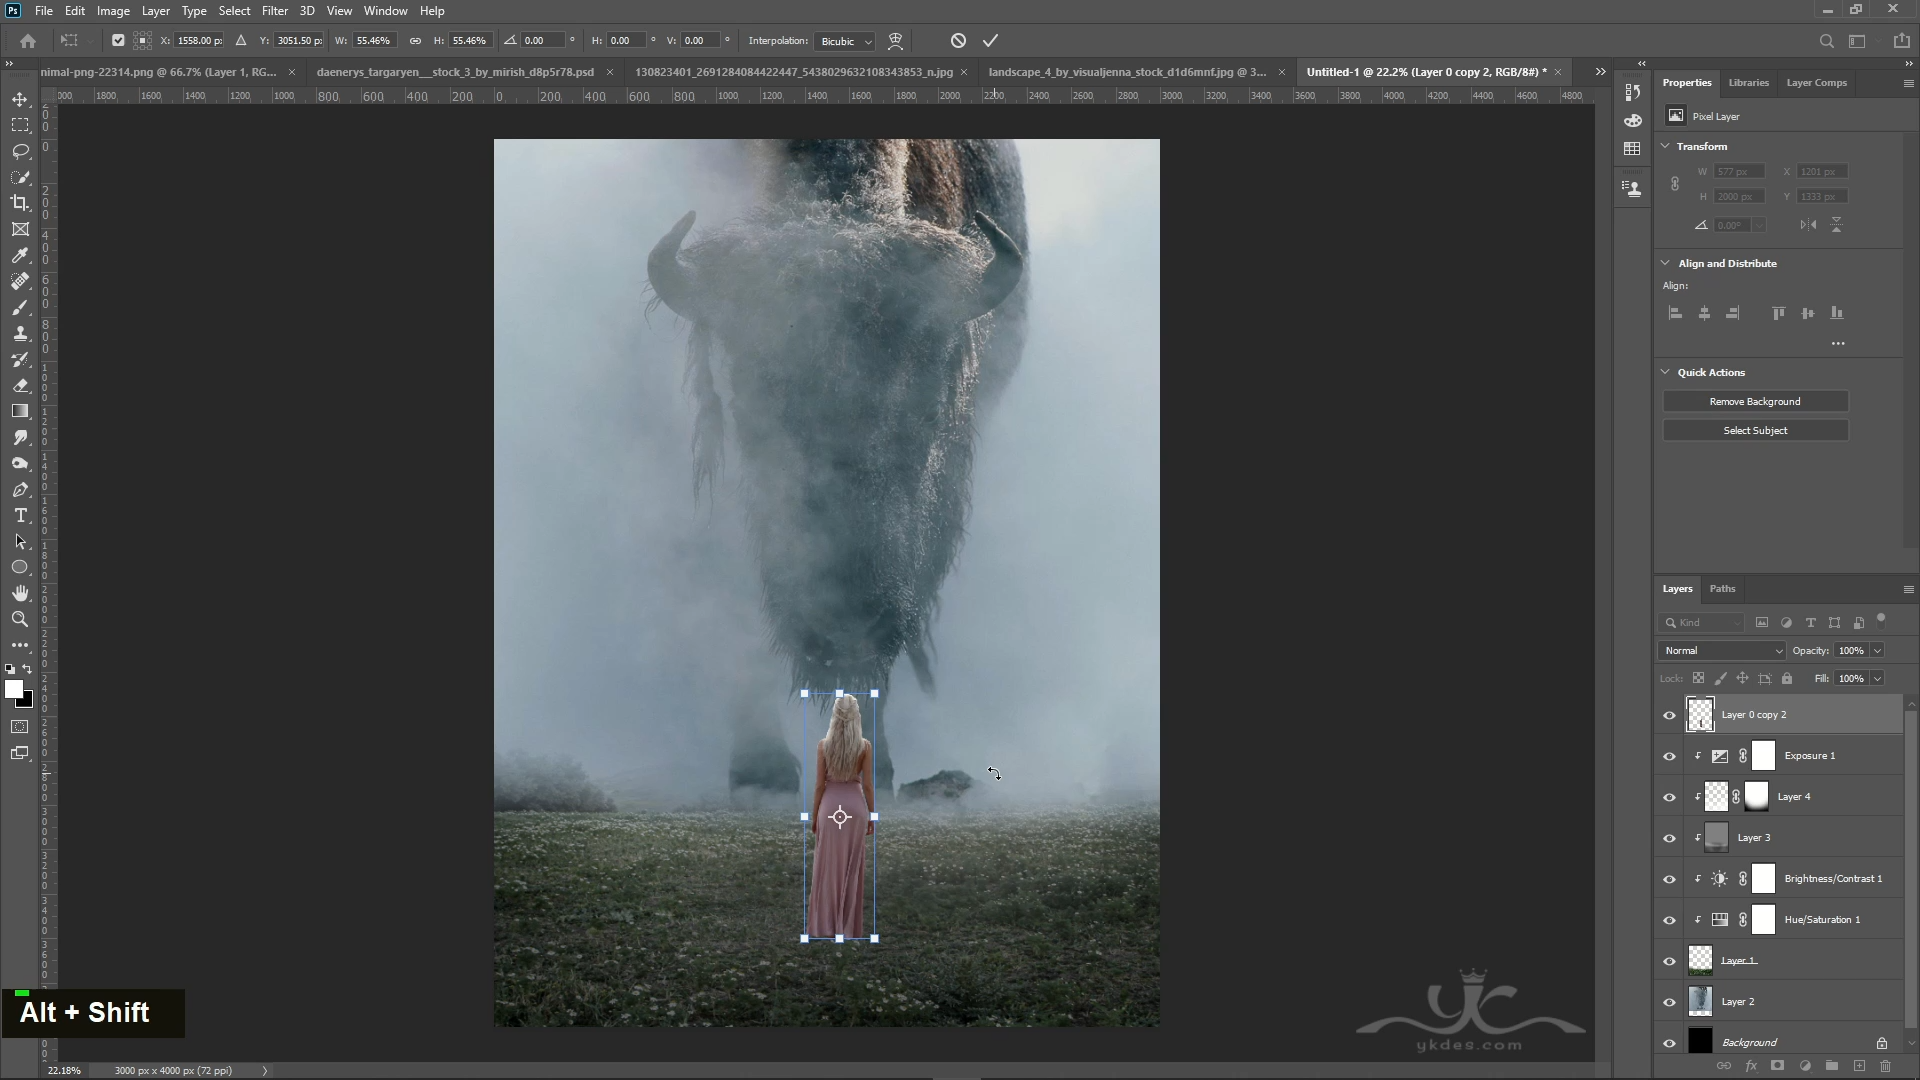Hide the Exposure 1 layer

(x=1669, y=756)
